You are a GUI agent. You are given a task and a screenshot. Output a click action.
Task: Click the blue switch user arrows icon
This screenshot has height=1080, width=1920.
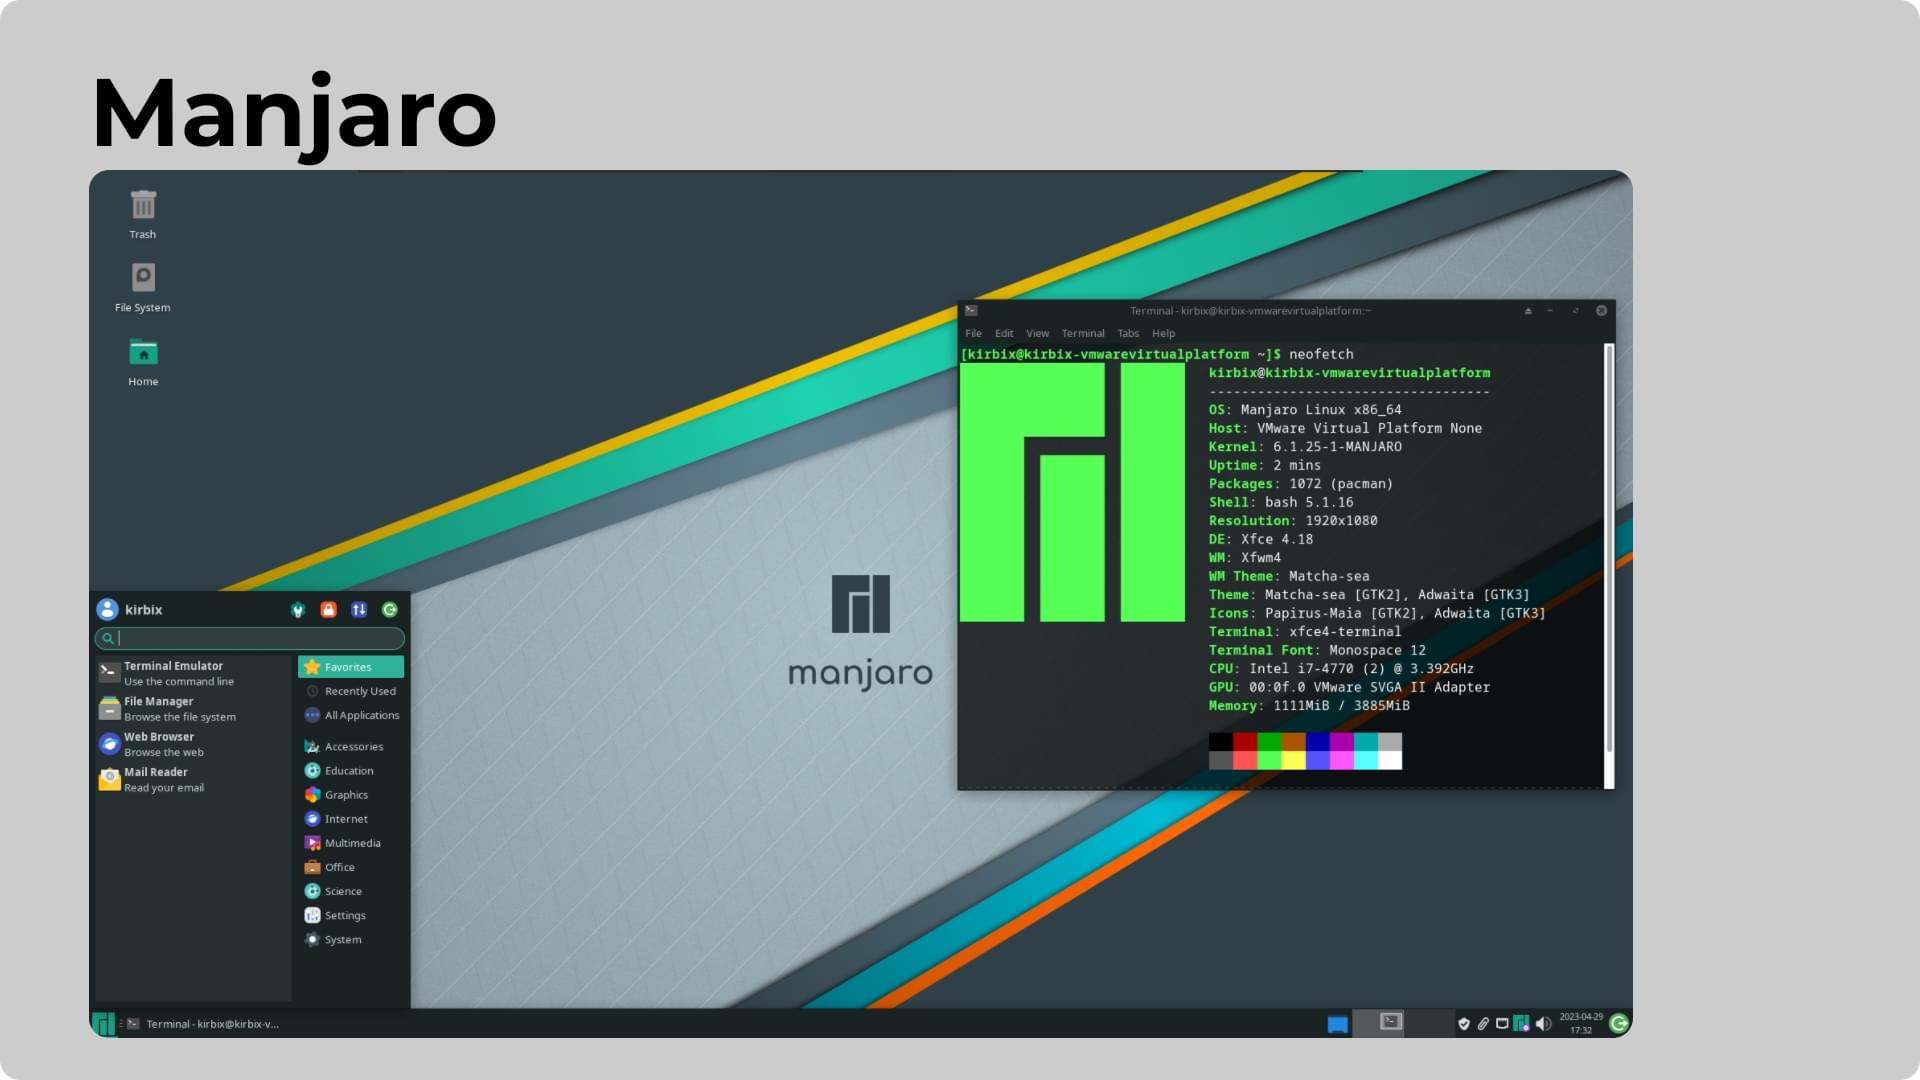coord(359,610)
